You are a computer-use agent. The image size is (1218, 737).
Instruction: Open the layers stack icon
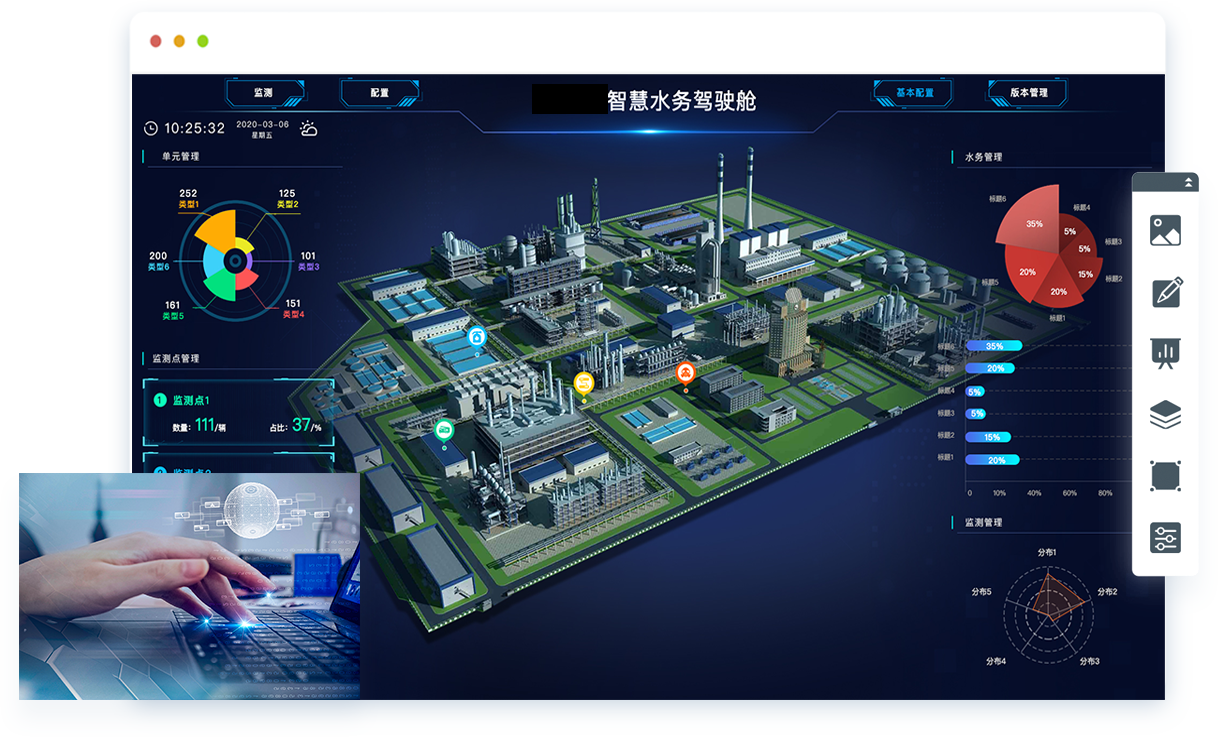point(1165,415)
